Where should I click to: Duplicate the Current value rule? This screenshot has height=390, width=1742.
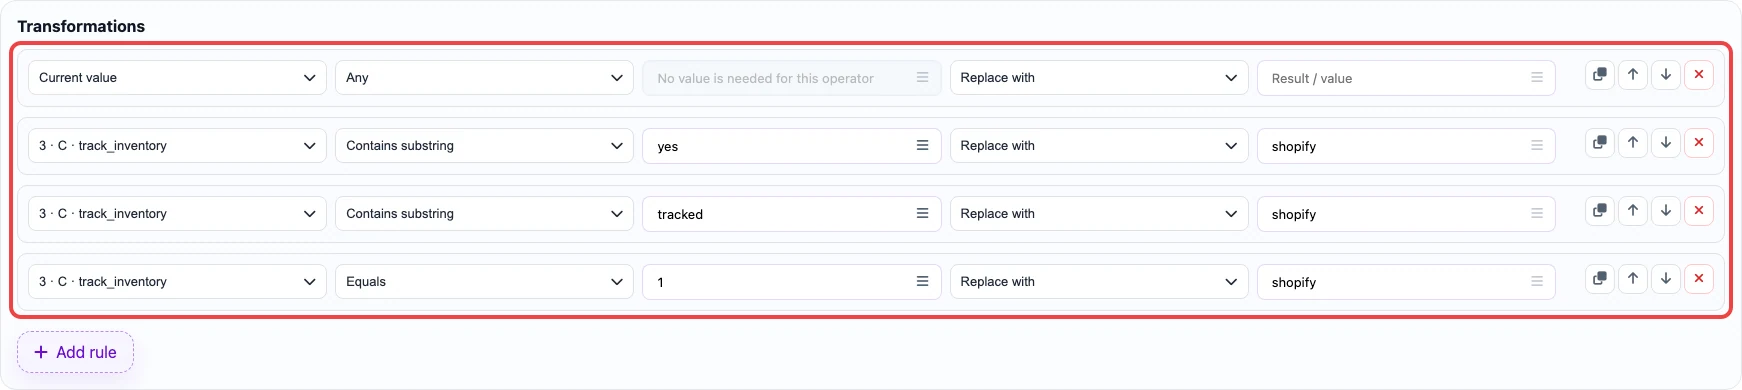[1600, 75]
